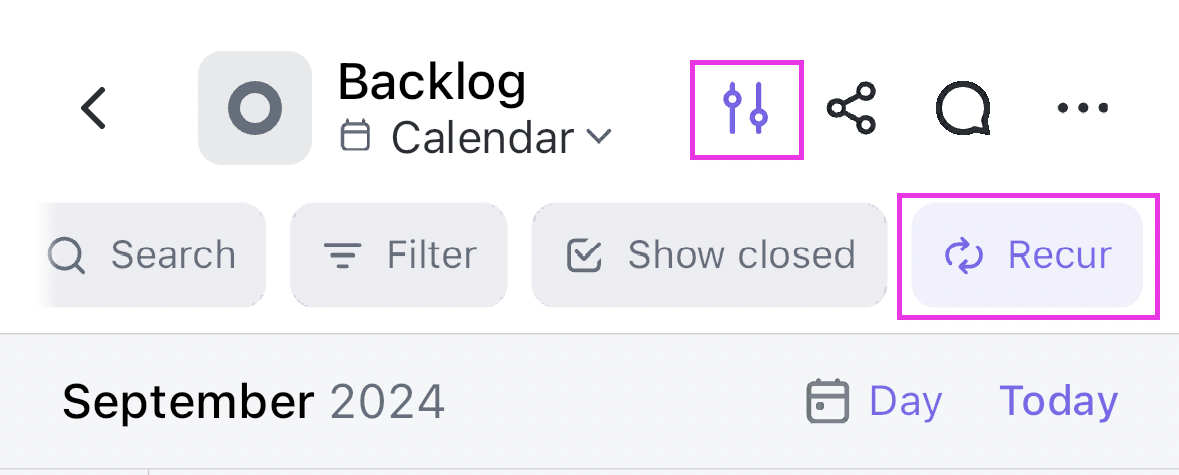Image resolution: width=1179 pixels, height=475 pixels.
Task: Toggle the Recur recurring tasks chip
Action: [1027, 255]
